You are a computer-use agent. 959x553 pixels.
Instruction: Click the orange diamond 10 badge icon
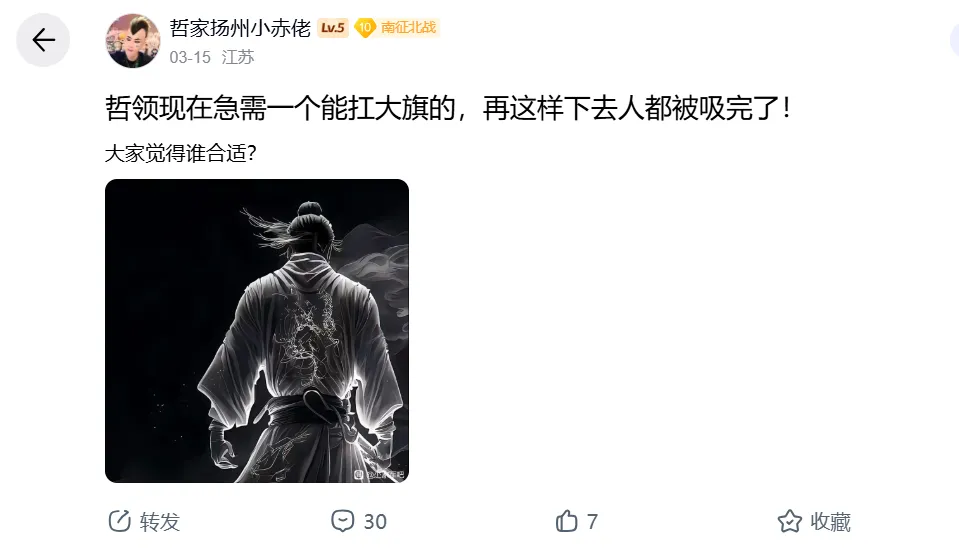coord(365,28)
